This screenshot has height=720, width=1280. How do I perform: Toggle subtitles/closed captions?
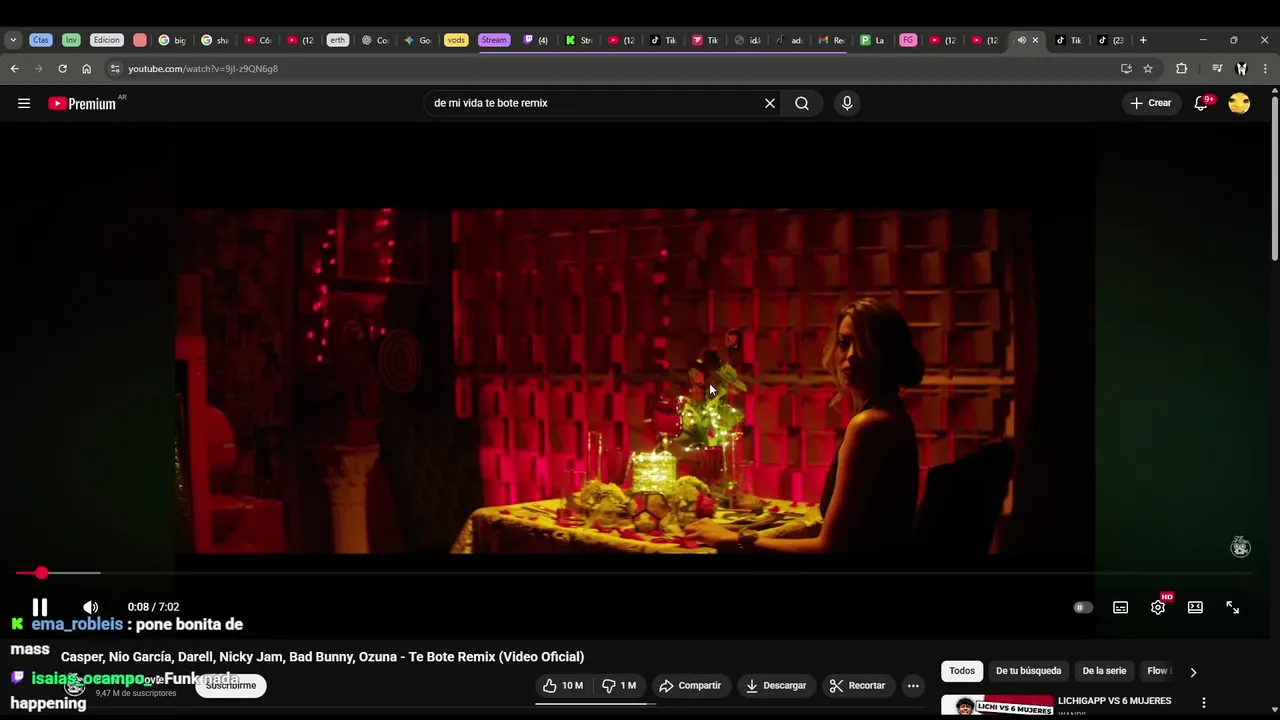tap(1121, 607)
